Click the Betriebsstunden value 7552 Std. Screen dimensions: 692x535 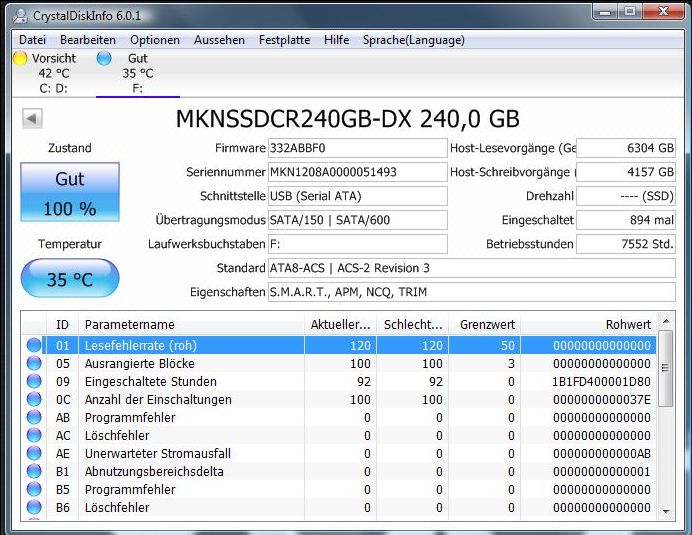(626, 244)
